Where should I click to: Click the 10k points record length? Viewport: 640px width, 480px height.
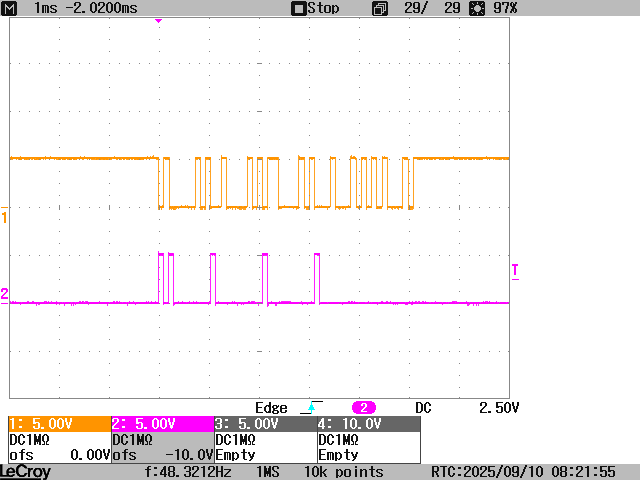click(344, 472)
